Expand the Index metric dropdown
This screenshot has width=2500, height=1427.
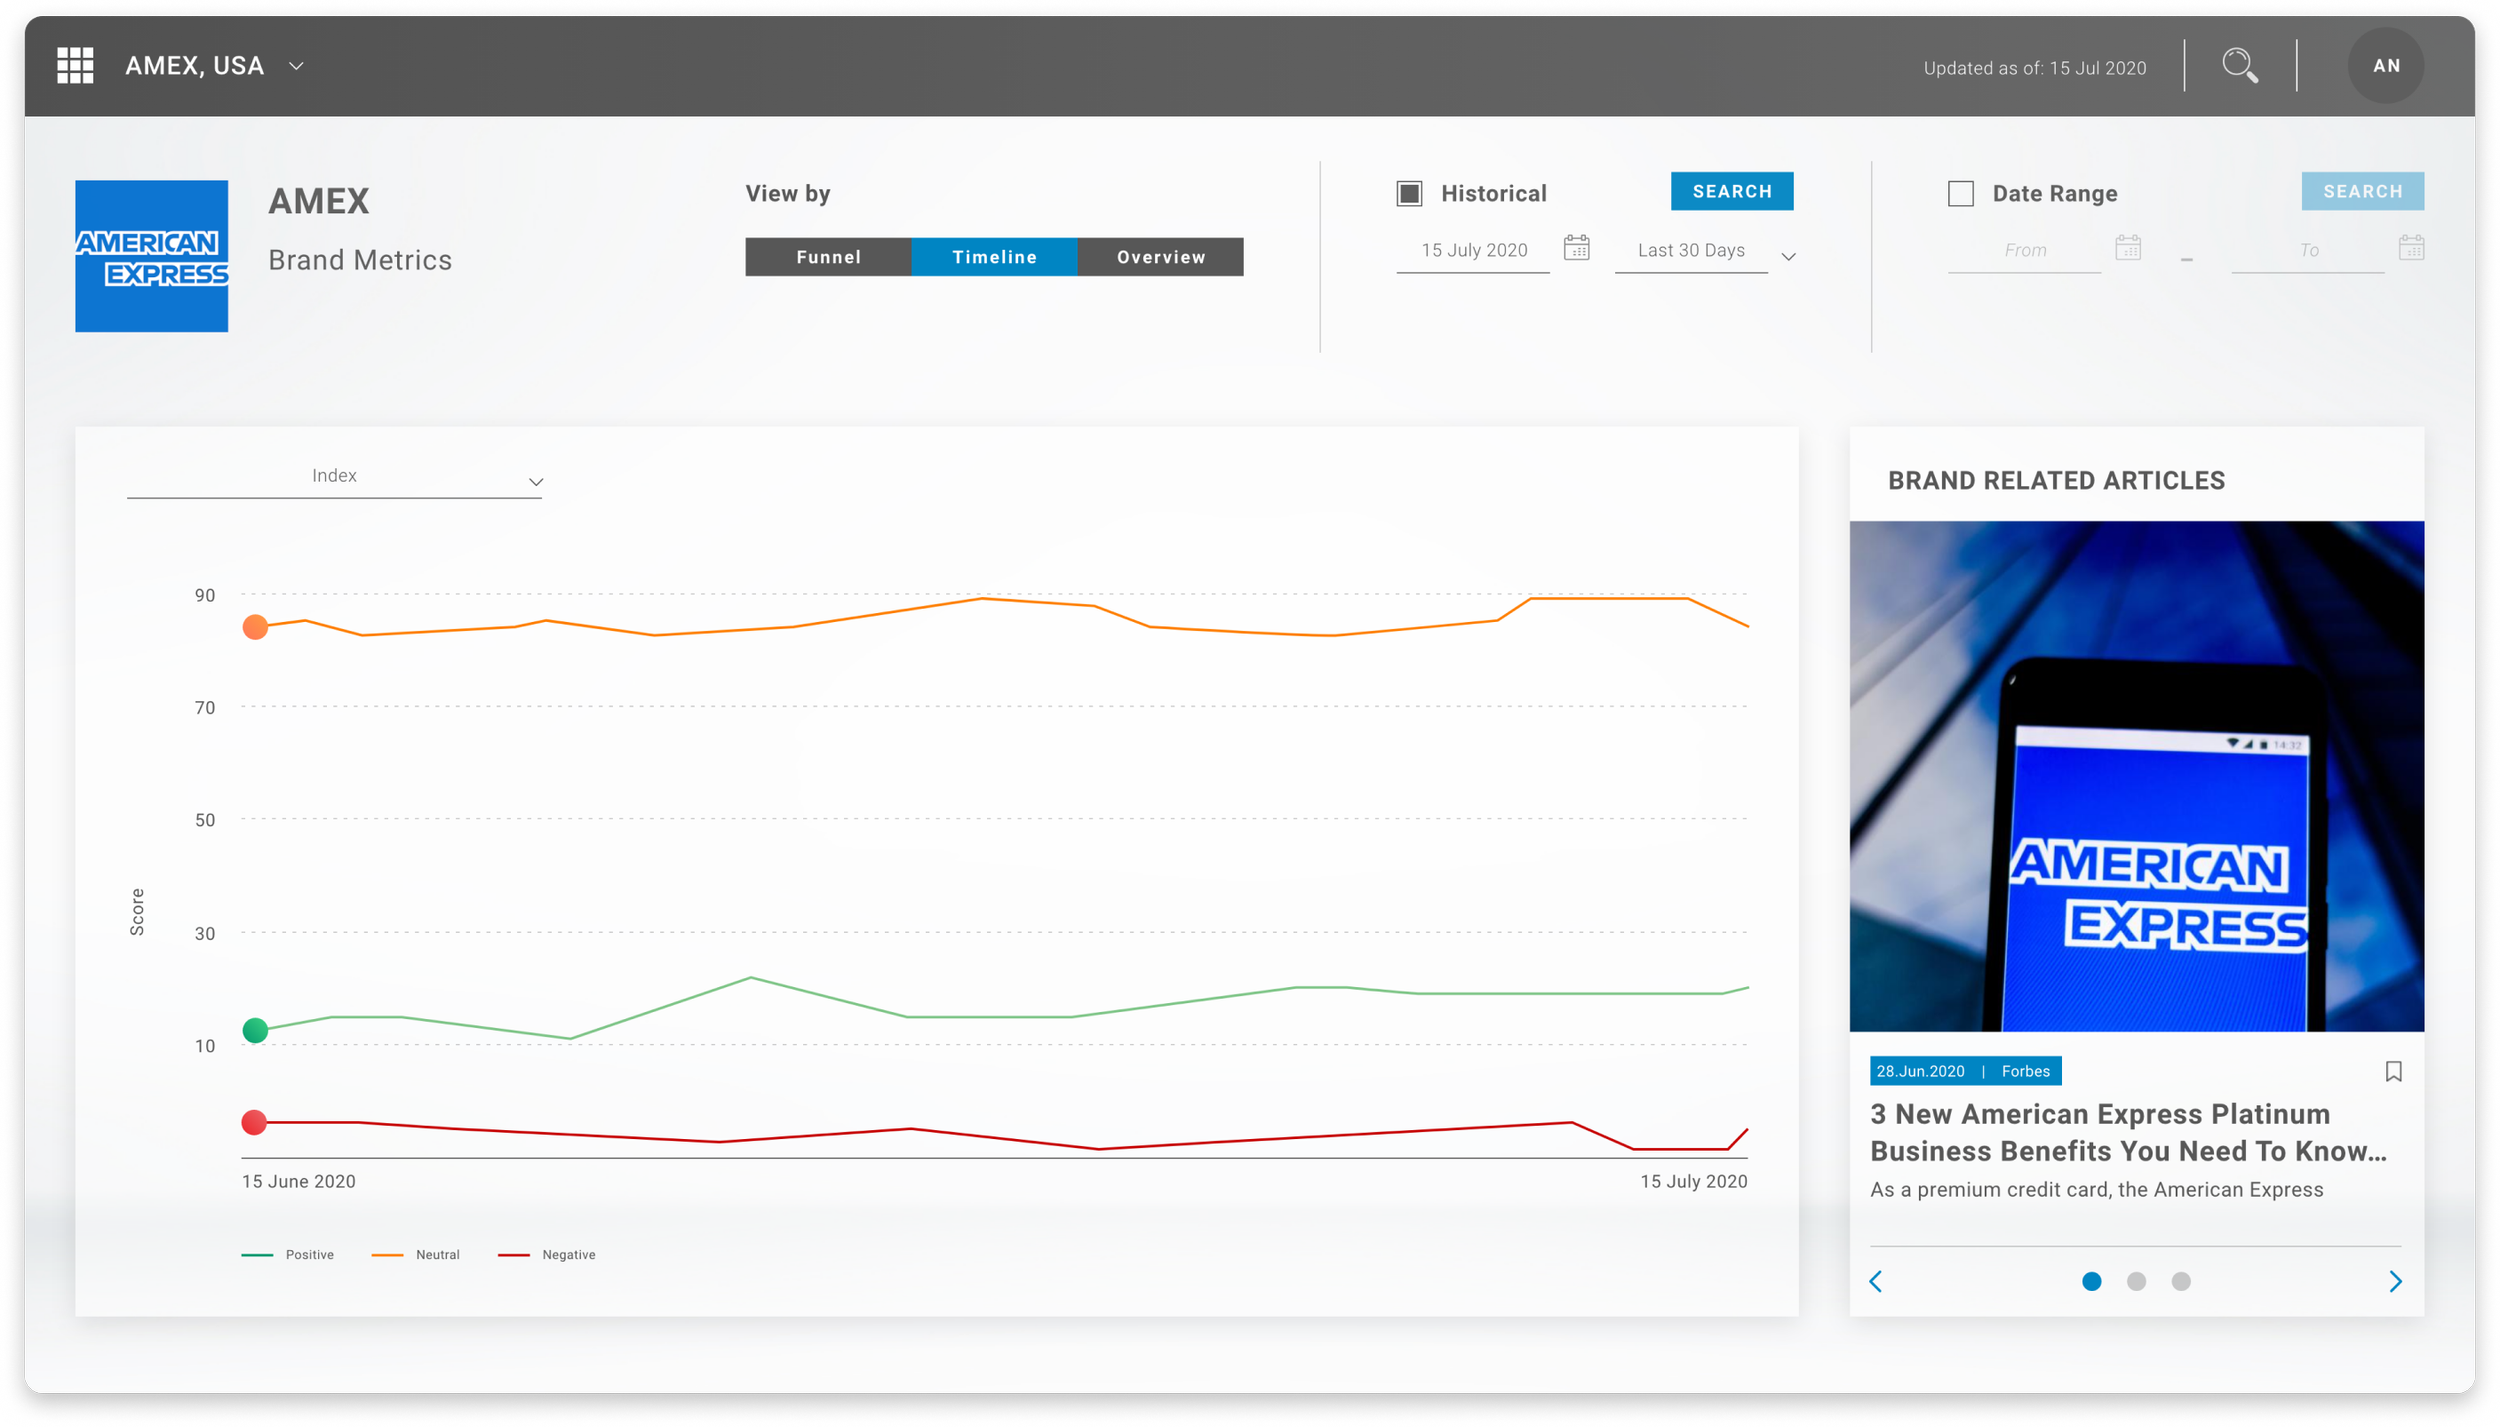[334, 478]
